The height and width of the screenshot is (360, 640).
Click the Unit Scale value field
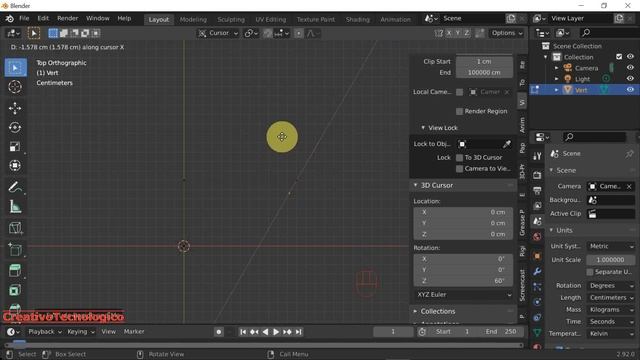[611, 260]
